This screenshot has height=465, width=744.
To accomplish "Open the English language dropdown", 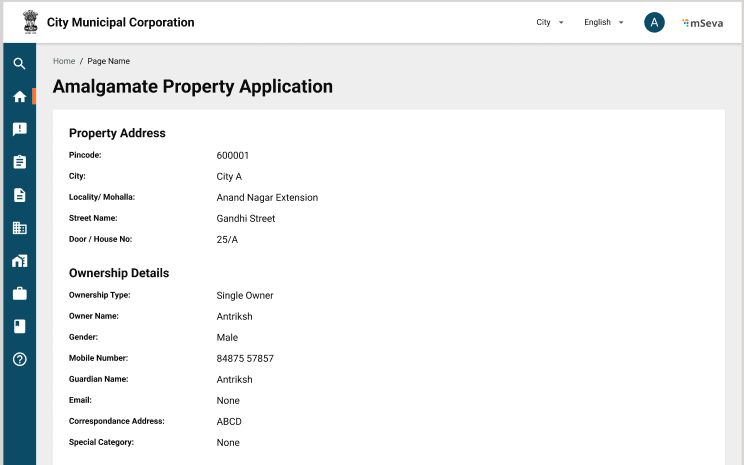I will (604, 22).
